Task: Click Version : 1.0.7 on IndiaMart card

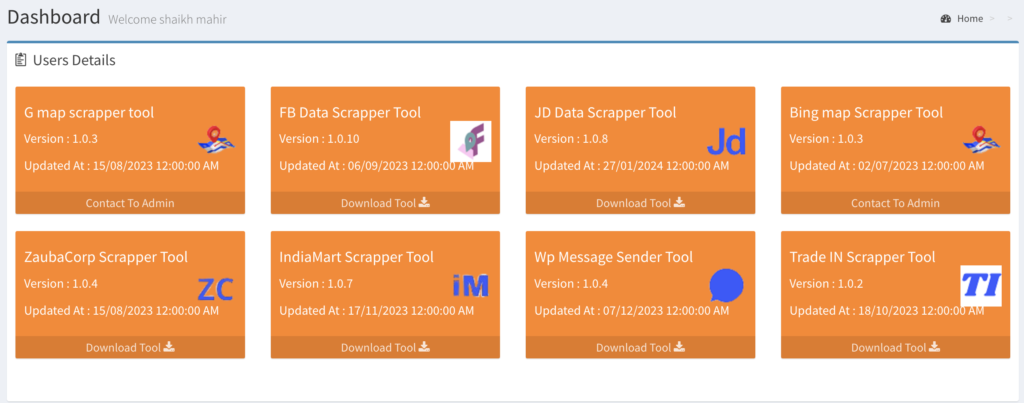Action: point(316,283)
